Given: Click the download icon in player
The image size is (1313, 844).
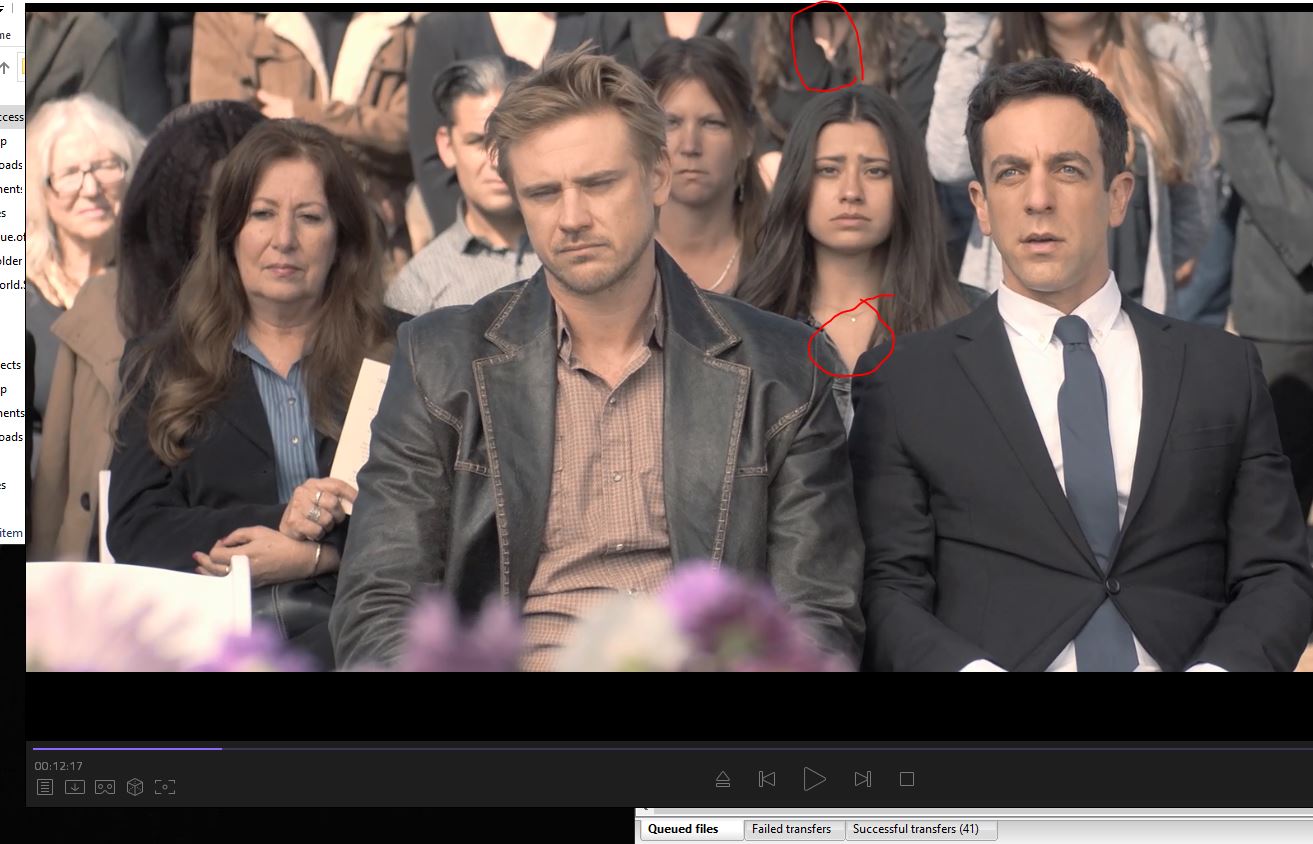Looking at the screenshot, I should [x=74, y=787].
